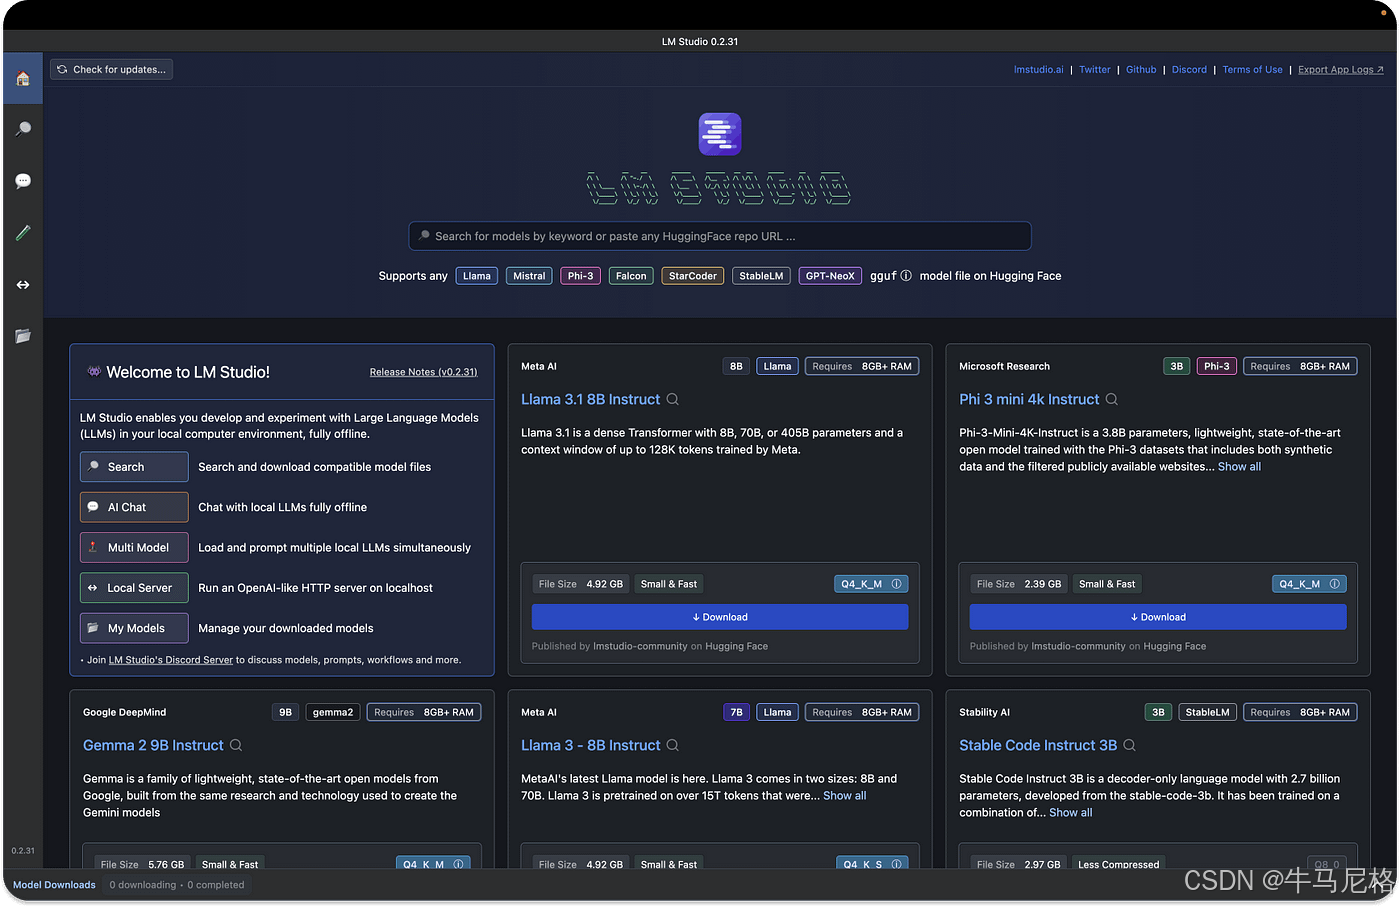The image size is (1400, 907).
Task: Open Terms of Use link
Action: tap(1252, 70)
